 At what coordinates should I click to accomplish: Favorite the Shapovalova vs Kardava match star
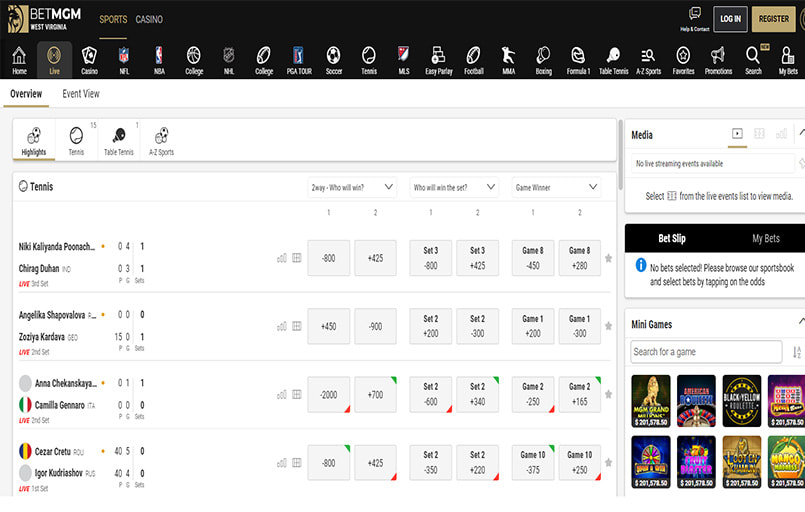[x=608, y=326]
